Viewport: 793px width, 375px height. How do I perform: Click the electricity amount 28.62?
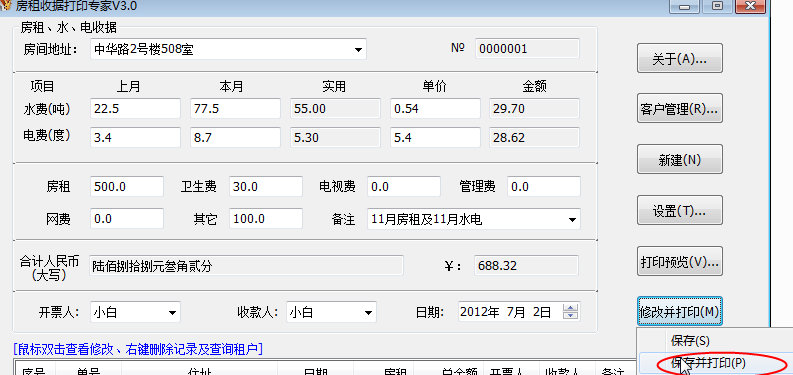point(534,137)
